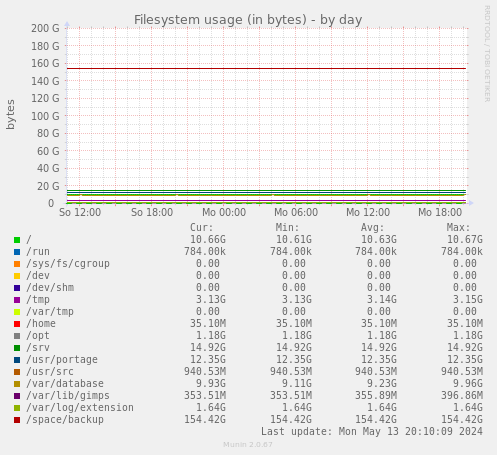The height and width of the screenshot is (455, 497).
Task: Click the brown swatch for /usr/src
Action: click(x=17, y=372)
